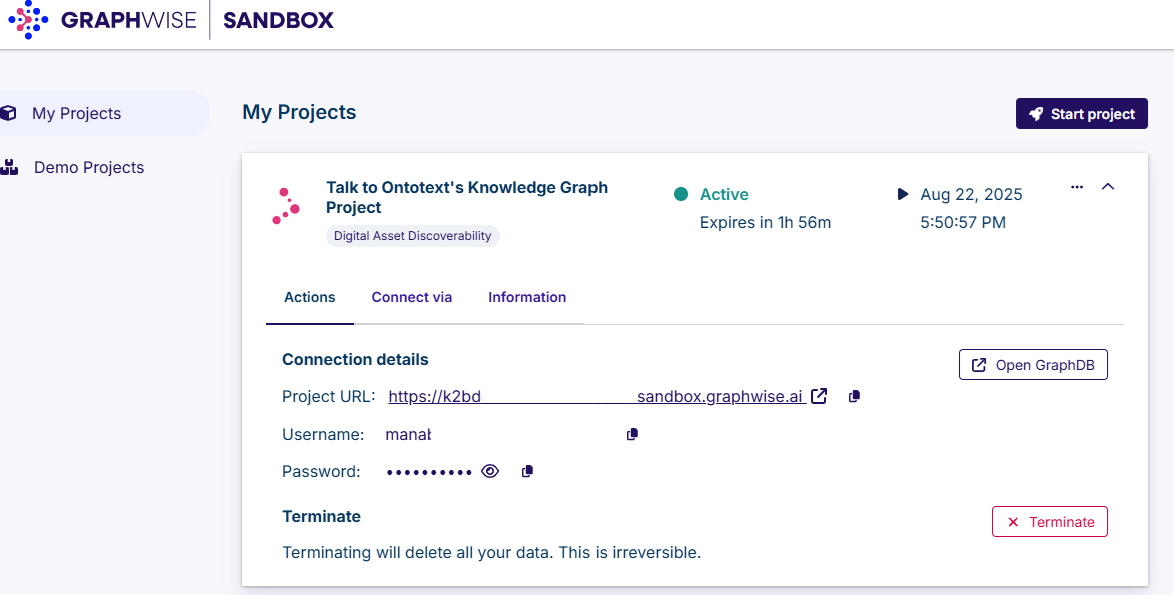This screenshot has height=595, width=1174.
Task: Copy the password to clipboard
Action: click(527, 472)
